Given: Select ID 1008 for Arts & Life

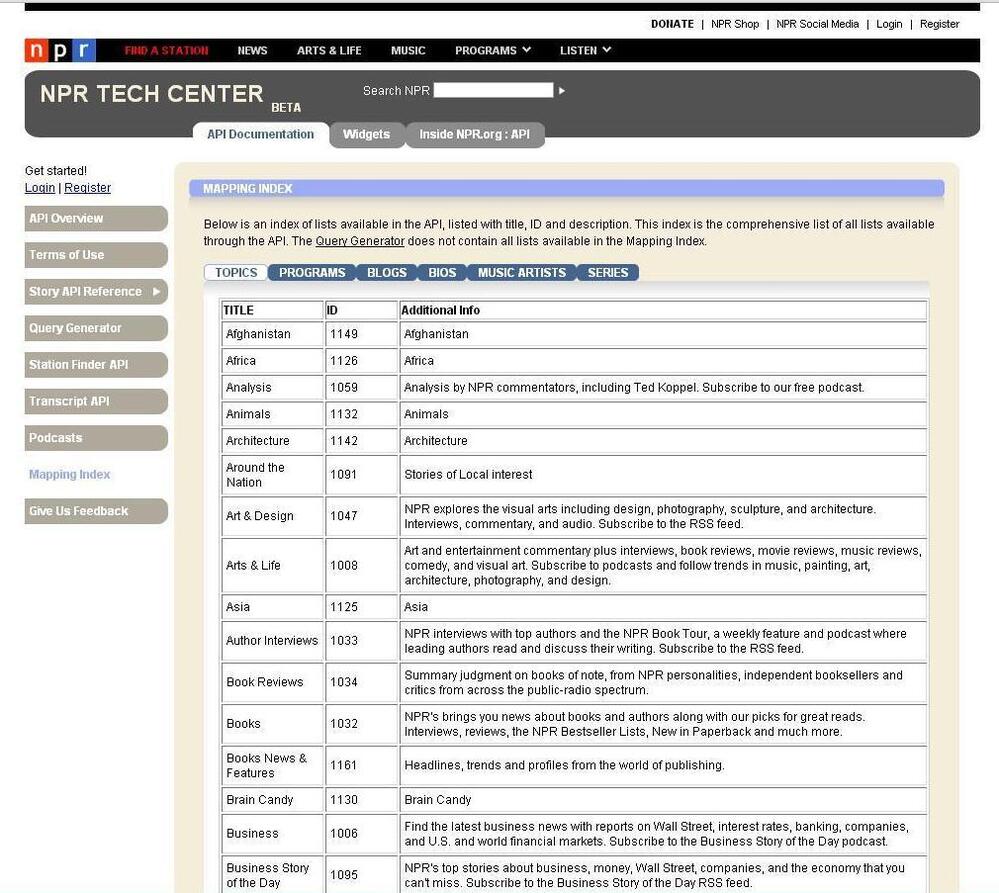Looking at the screenshot, I should pos(361,566).
